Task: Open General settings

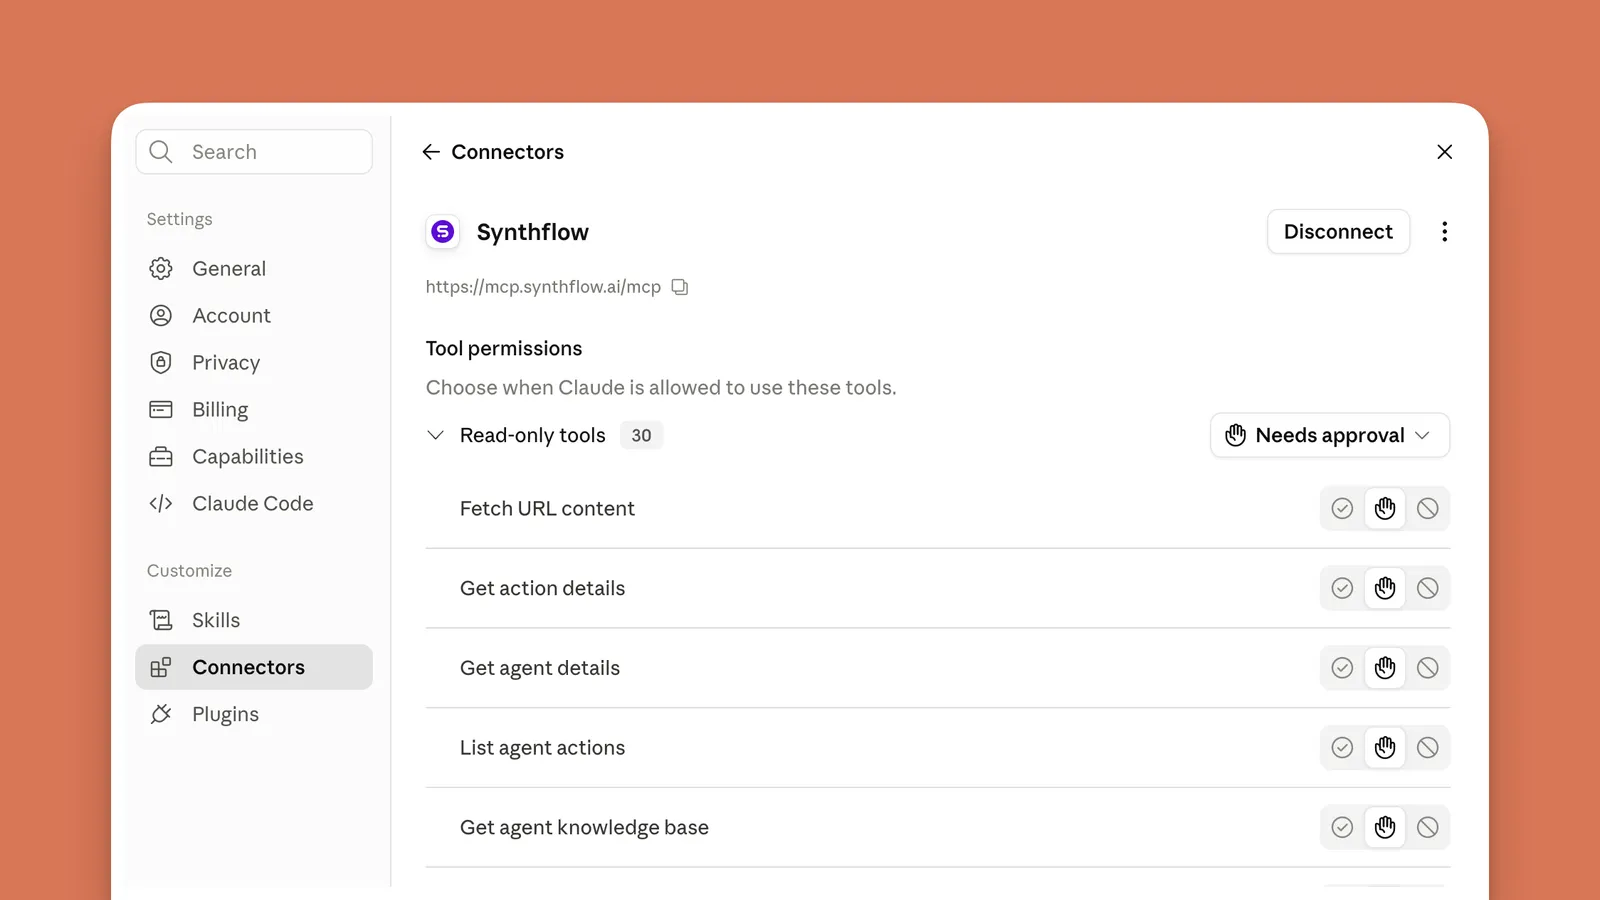Action: pyautogui.click(x=254, y=269)
